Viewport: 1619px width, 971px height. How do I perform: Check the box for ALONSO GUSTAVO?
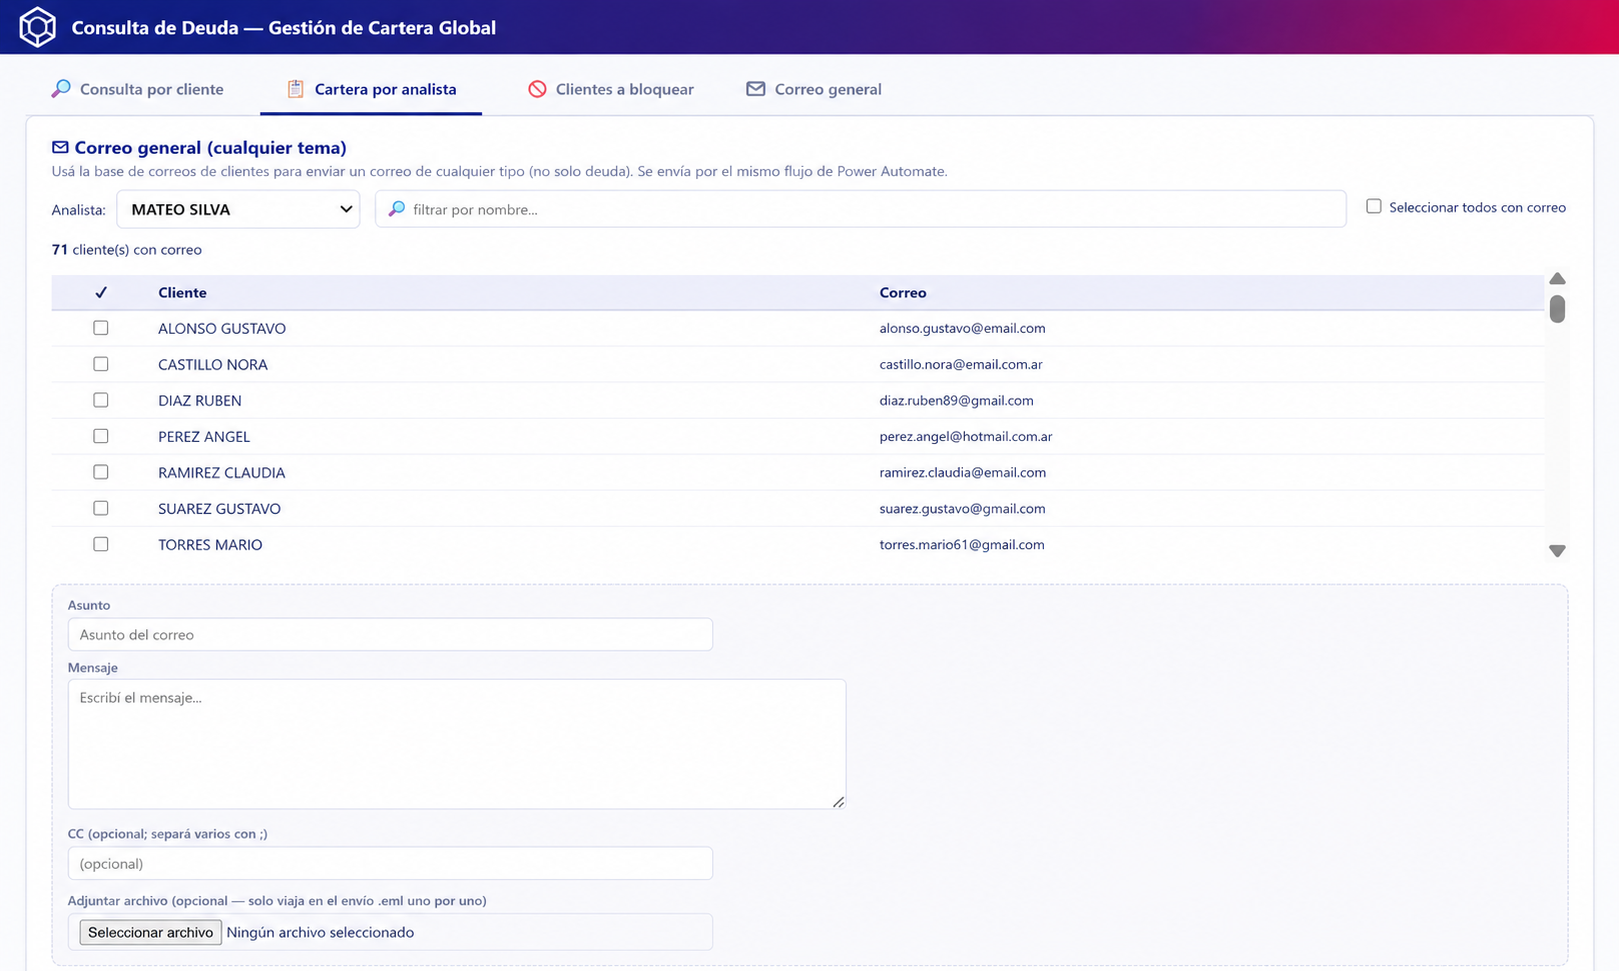[x=101, y=328]
